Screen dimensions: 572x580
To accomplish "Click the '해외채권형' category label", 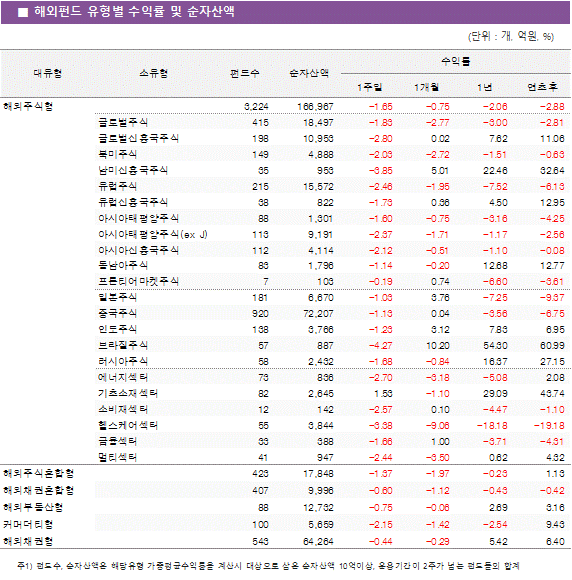I will [28, 541].
